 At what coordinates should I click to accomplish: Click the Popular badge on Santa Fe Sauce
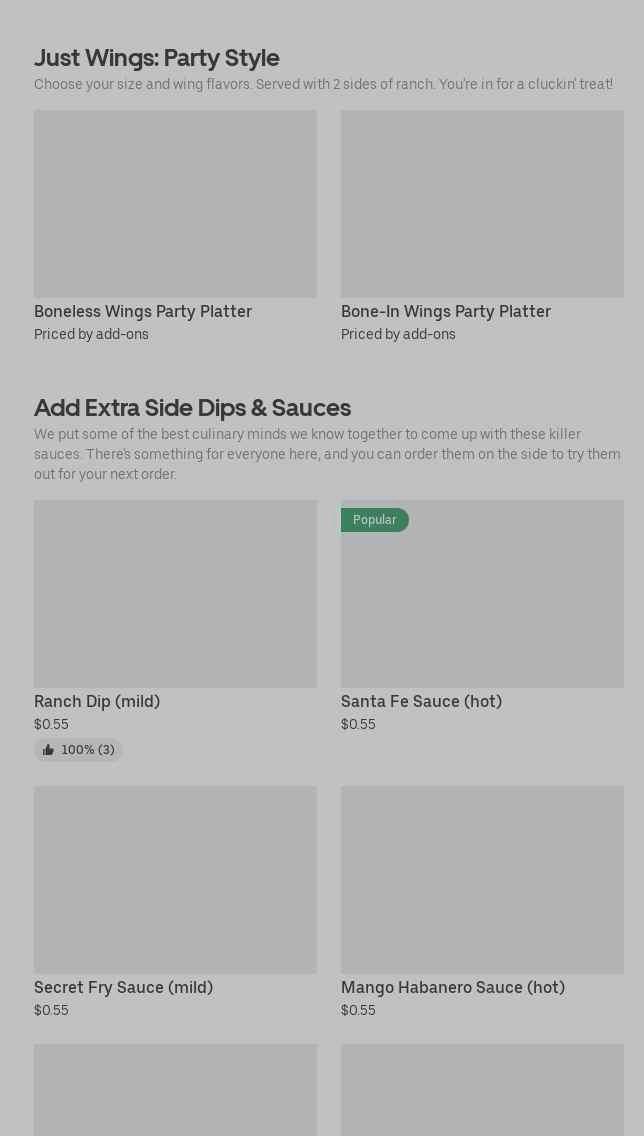tap(374, 520)
